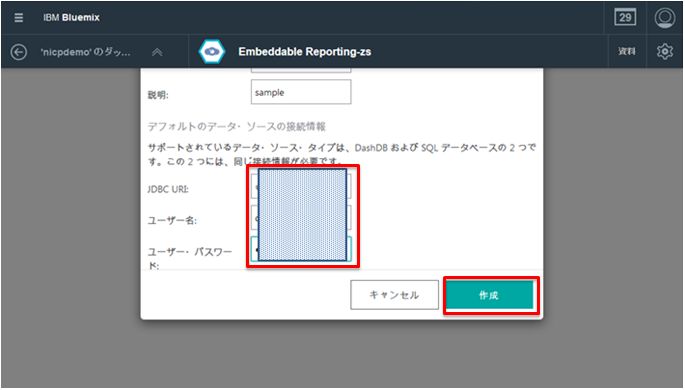Click the ユーザー名 label
The image size is (685, 390).
(x=172, y=220)
